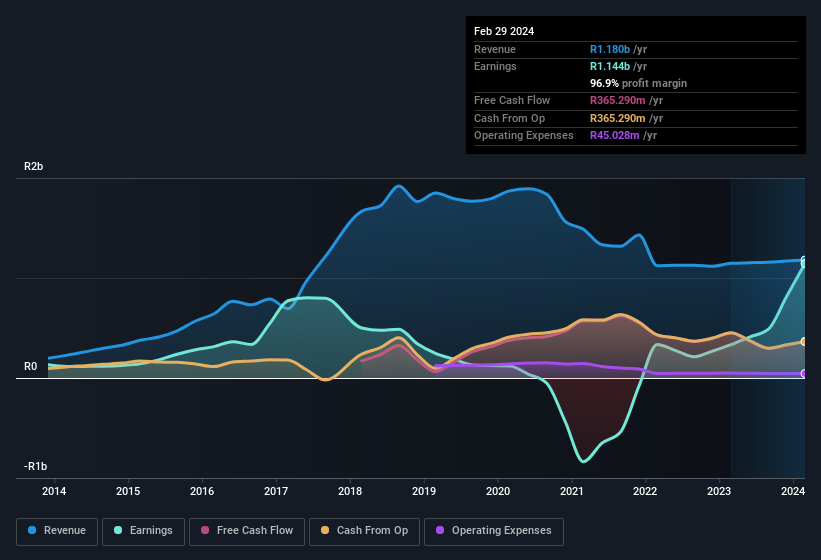Toggle the Operating Expenses legend button
The width and height of the screenshot is (821, 560).
(x=494, y=531)
